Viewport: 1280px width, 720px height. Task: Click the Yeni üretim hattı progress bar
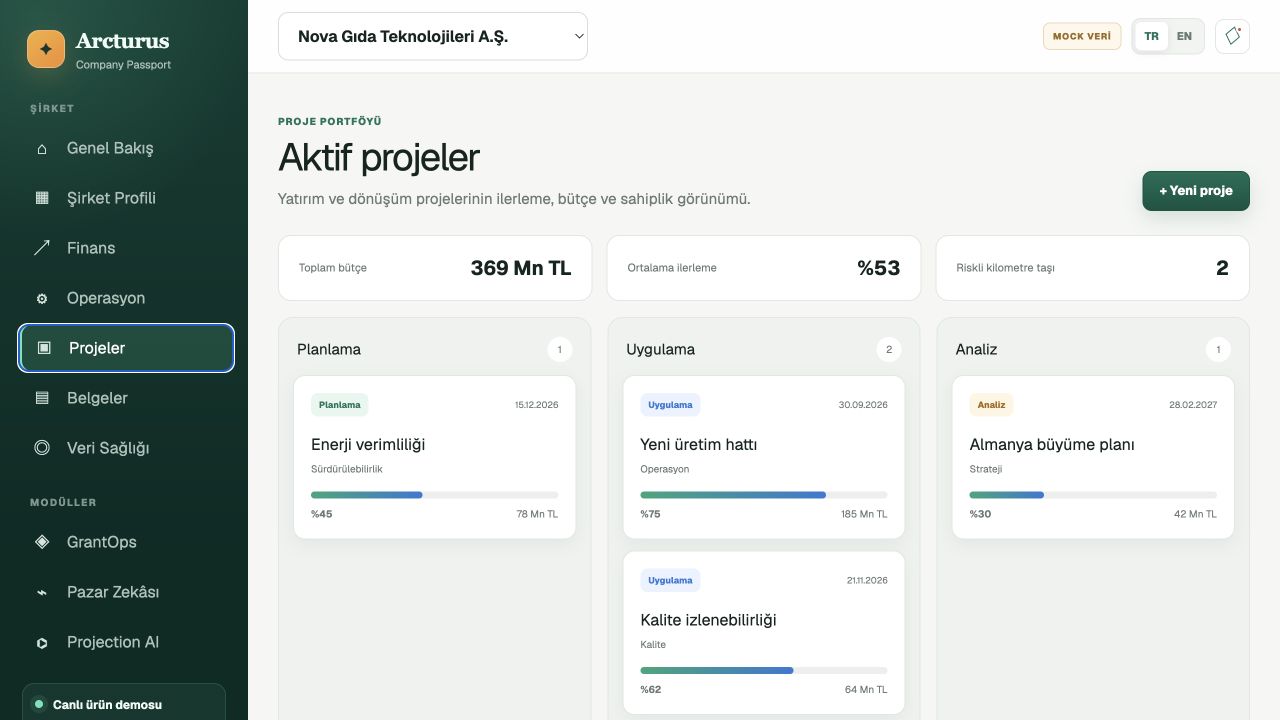(x=764, y=495)
